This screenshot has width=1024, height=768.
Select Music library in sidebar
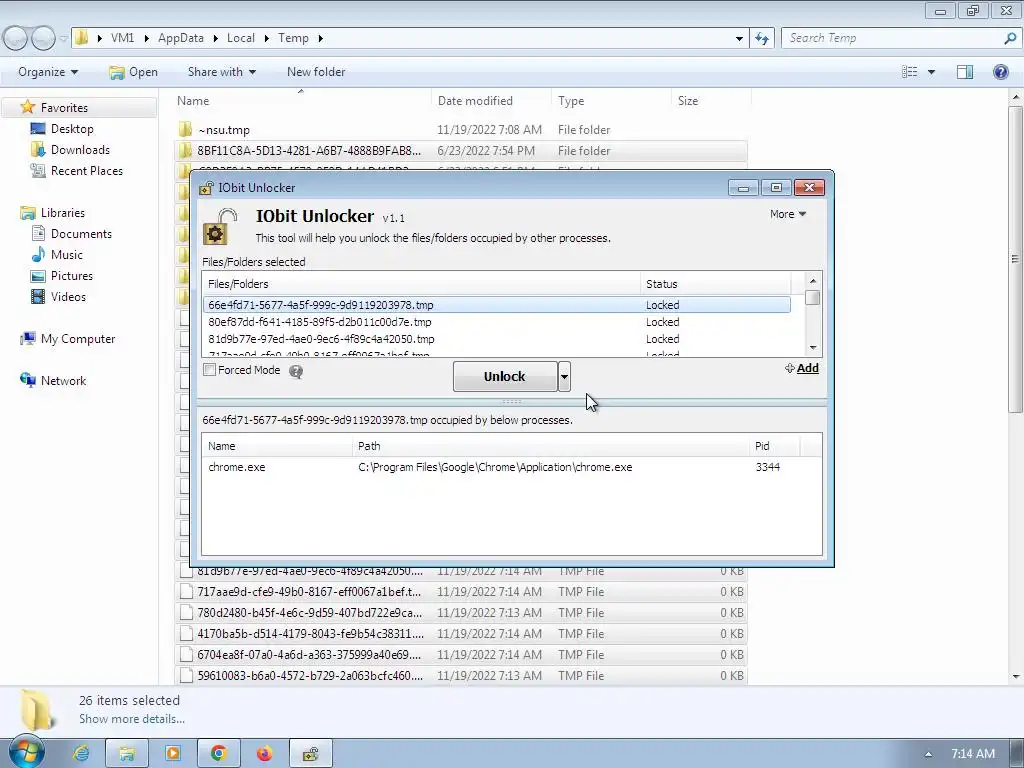click(x=57, y=255)
